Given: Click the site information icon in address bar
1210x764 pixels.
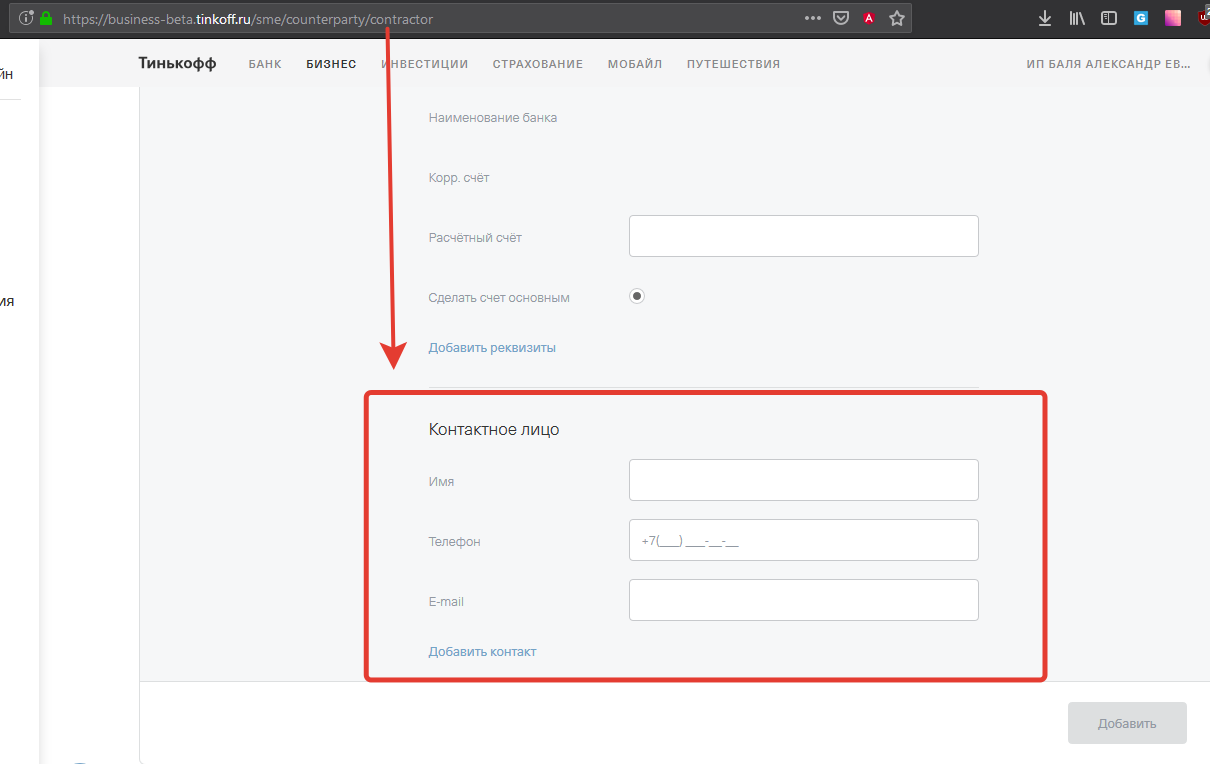Looking at the screenshot, I should pos(26,18).
